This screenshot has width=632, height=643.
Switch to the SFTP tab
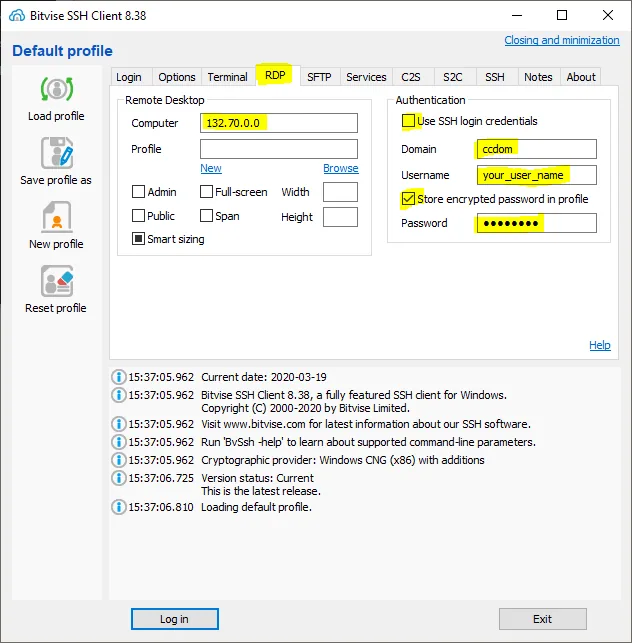coord(319,77)
